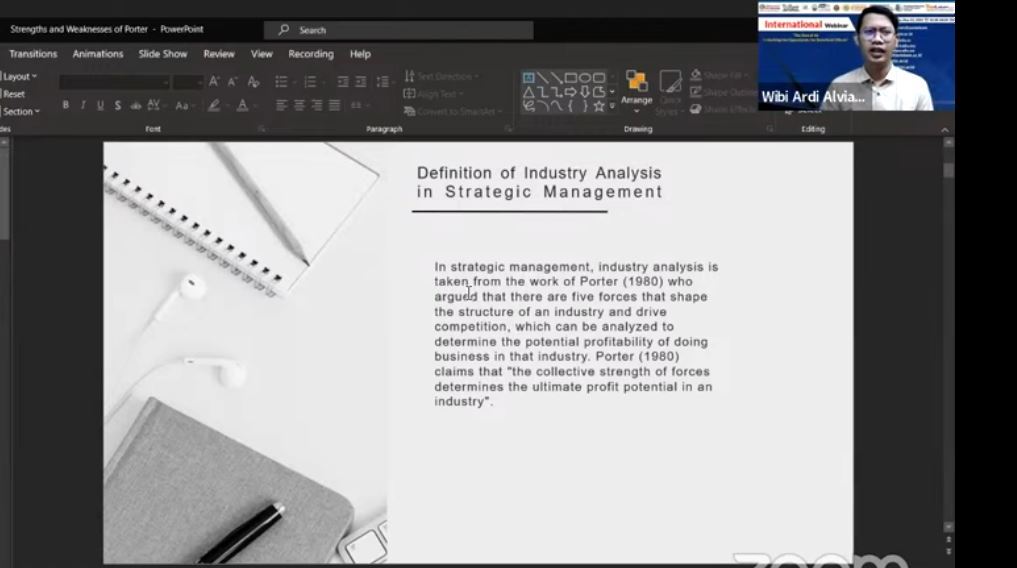Open the font name combo box

click(114, 82)
